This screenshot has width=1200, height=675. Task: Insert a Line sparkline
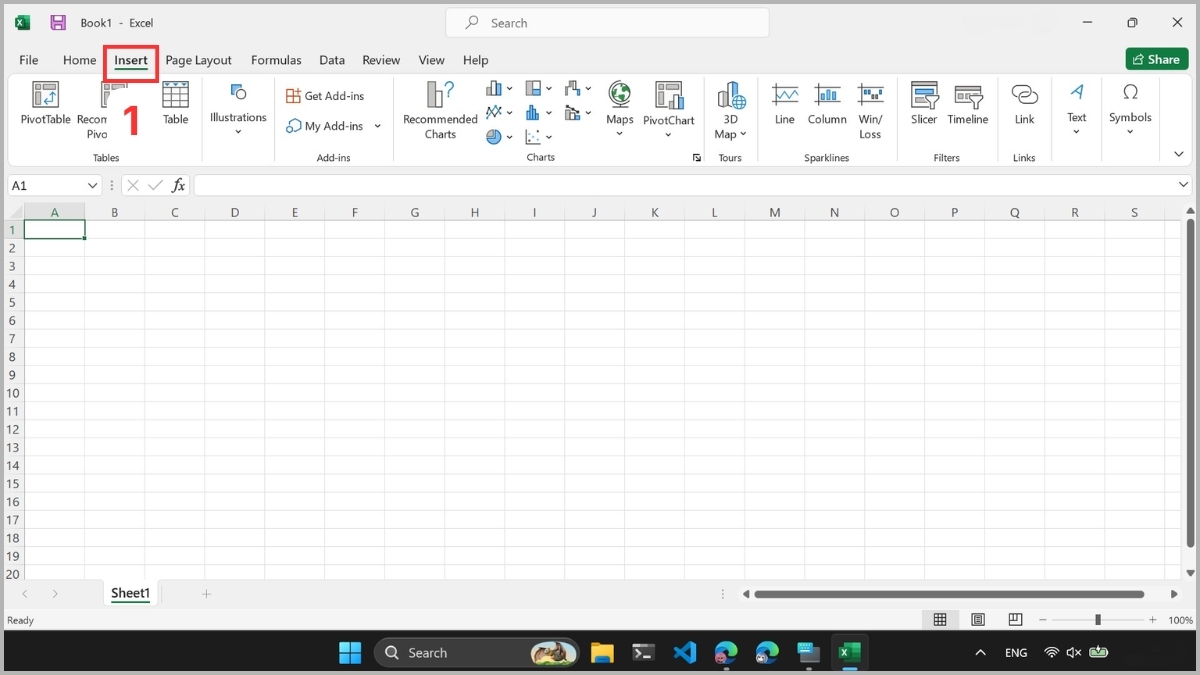coord(785,104)
